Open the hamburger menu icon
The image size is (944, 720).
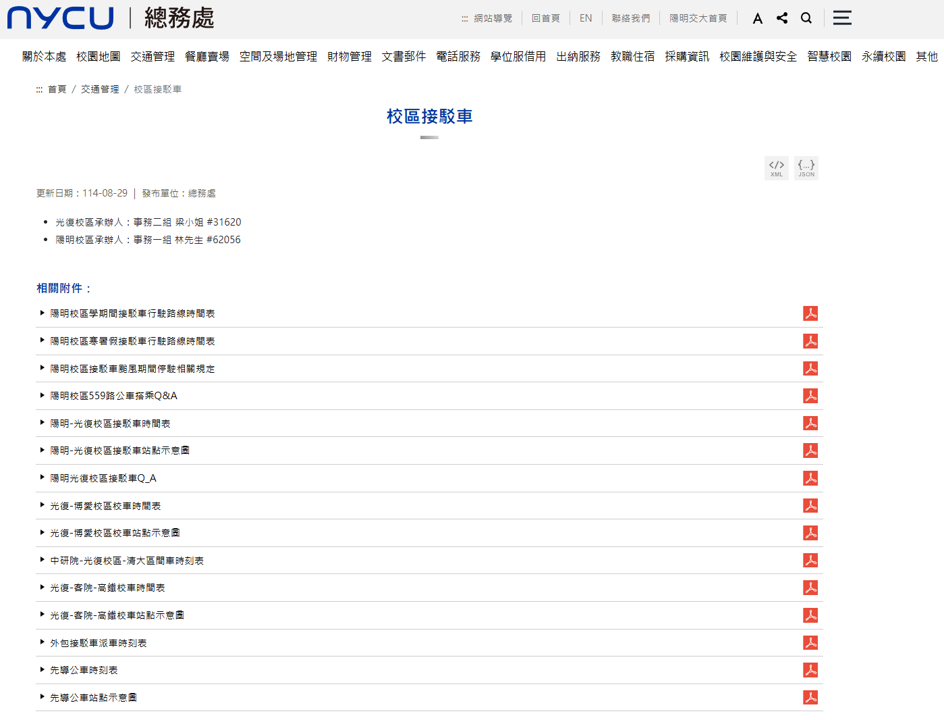click(842, 18)
